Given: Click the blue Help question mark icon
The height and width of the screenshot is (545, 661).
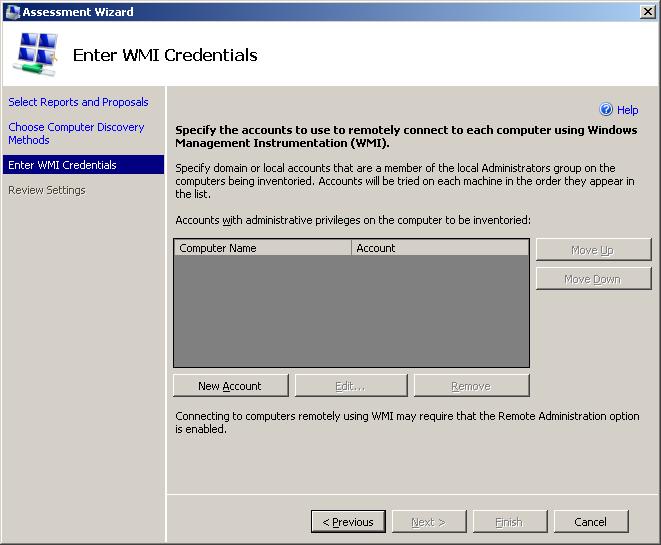Looking at the screenshot, I should coord(606,110).
